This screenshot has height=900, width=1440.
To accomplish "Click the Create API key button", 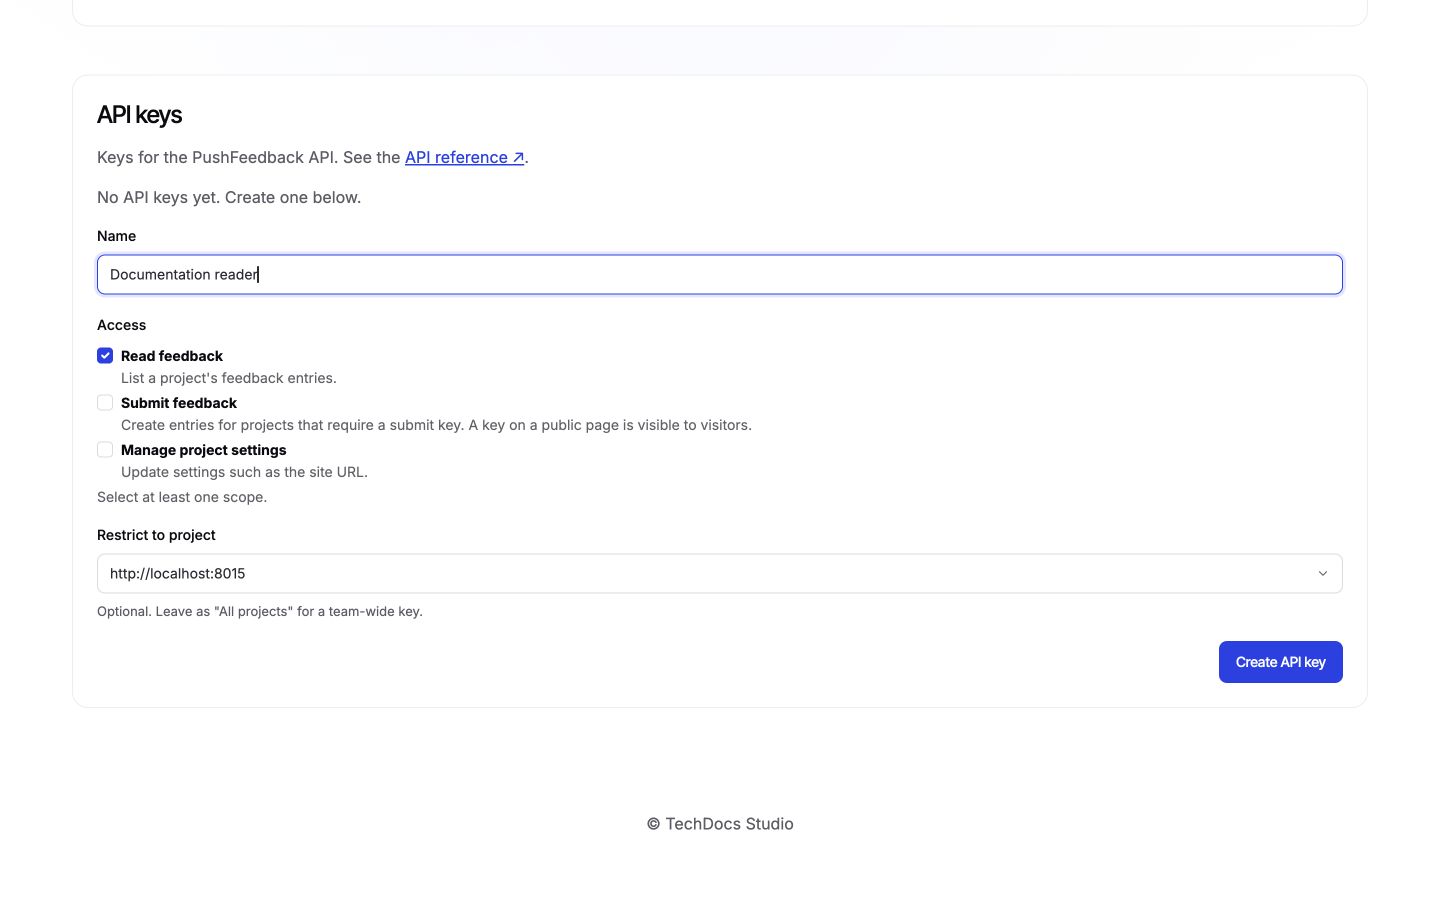I will (1280, 662).
